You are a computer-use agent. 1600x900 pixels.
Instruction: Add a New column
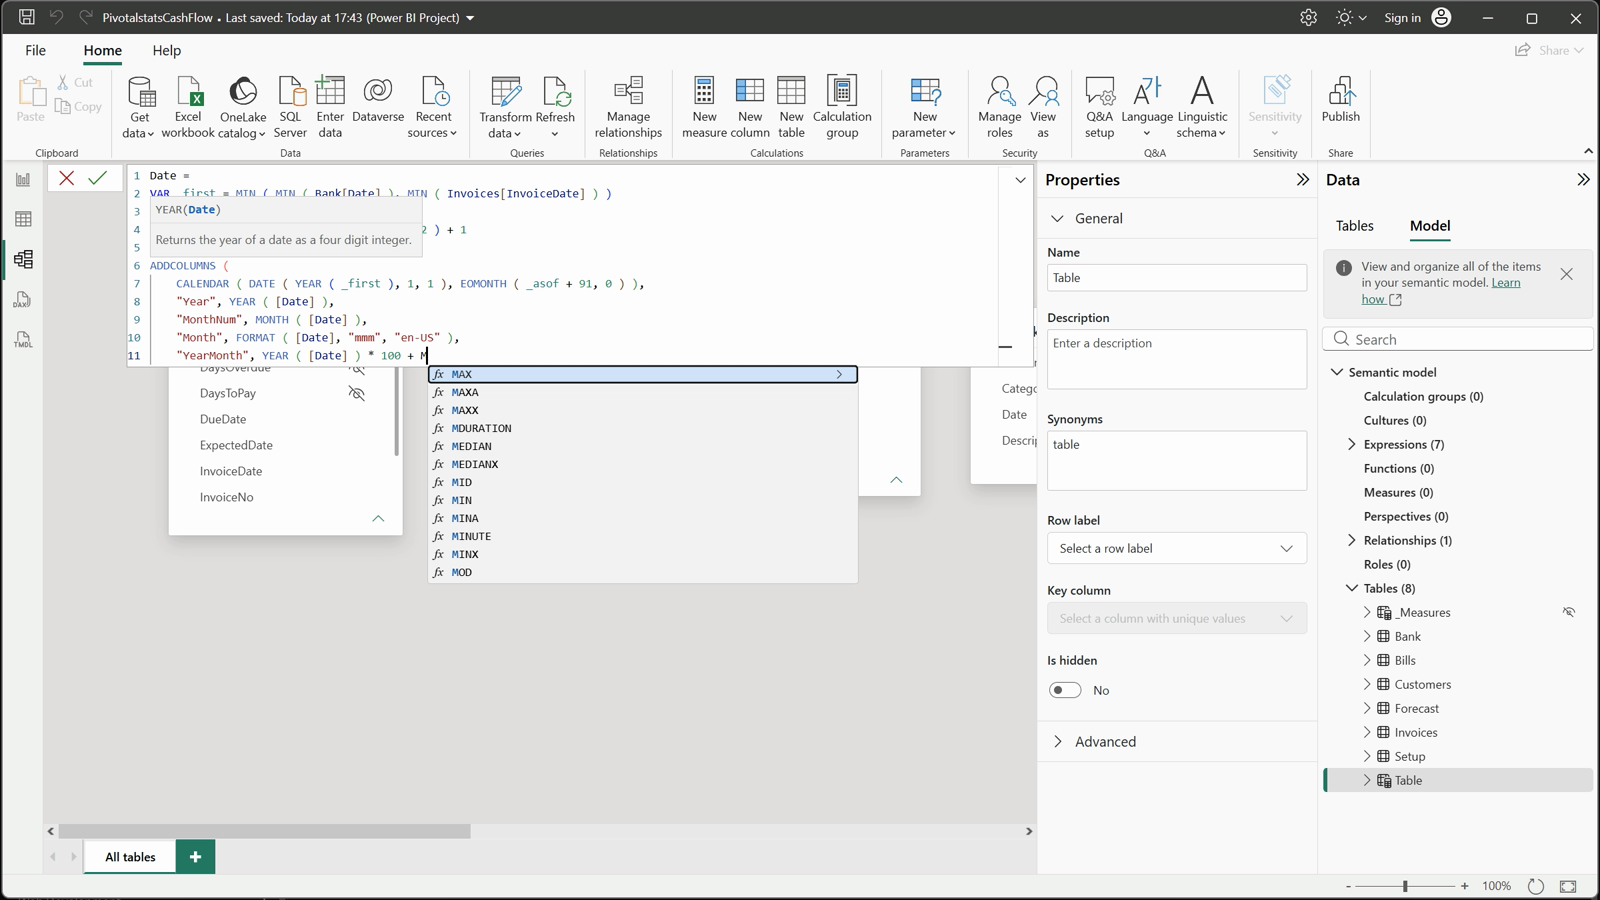750,107
